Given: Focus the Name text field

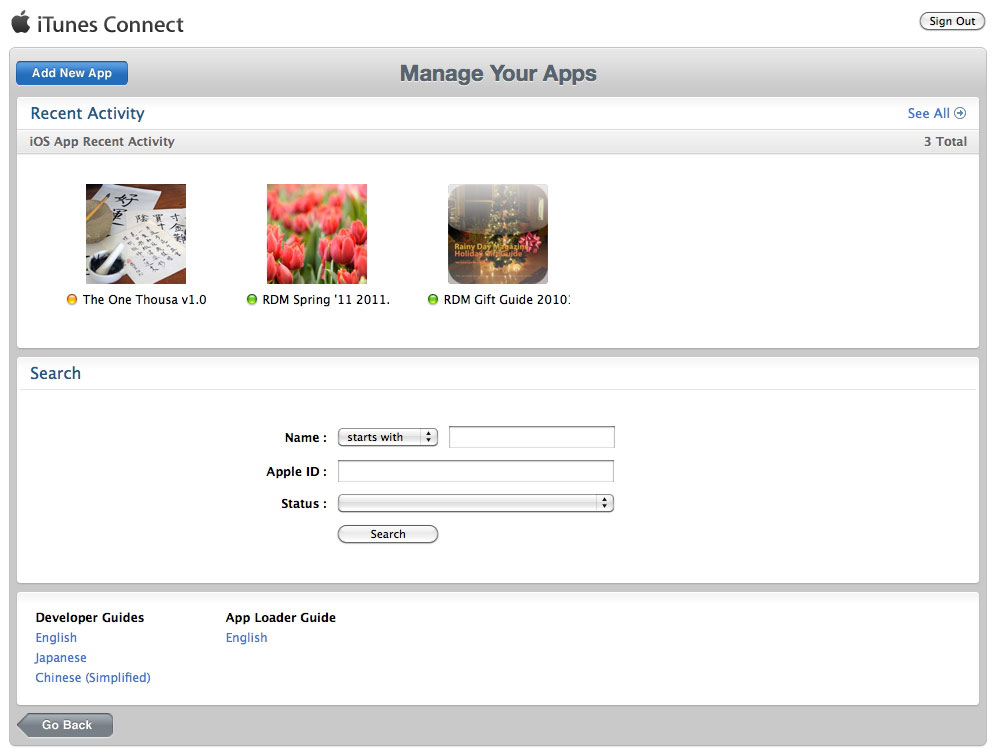Looking at the screenshot, I should coord(532,437).
